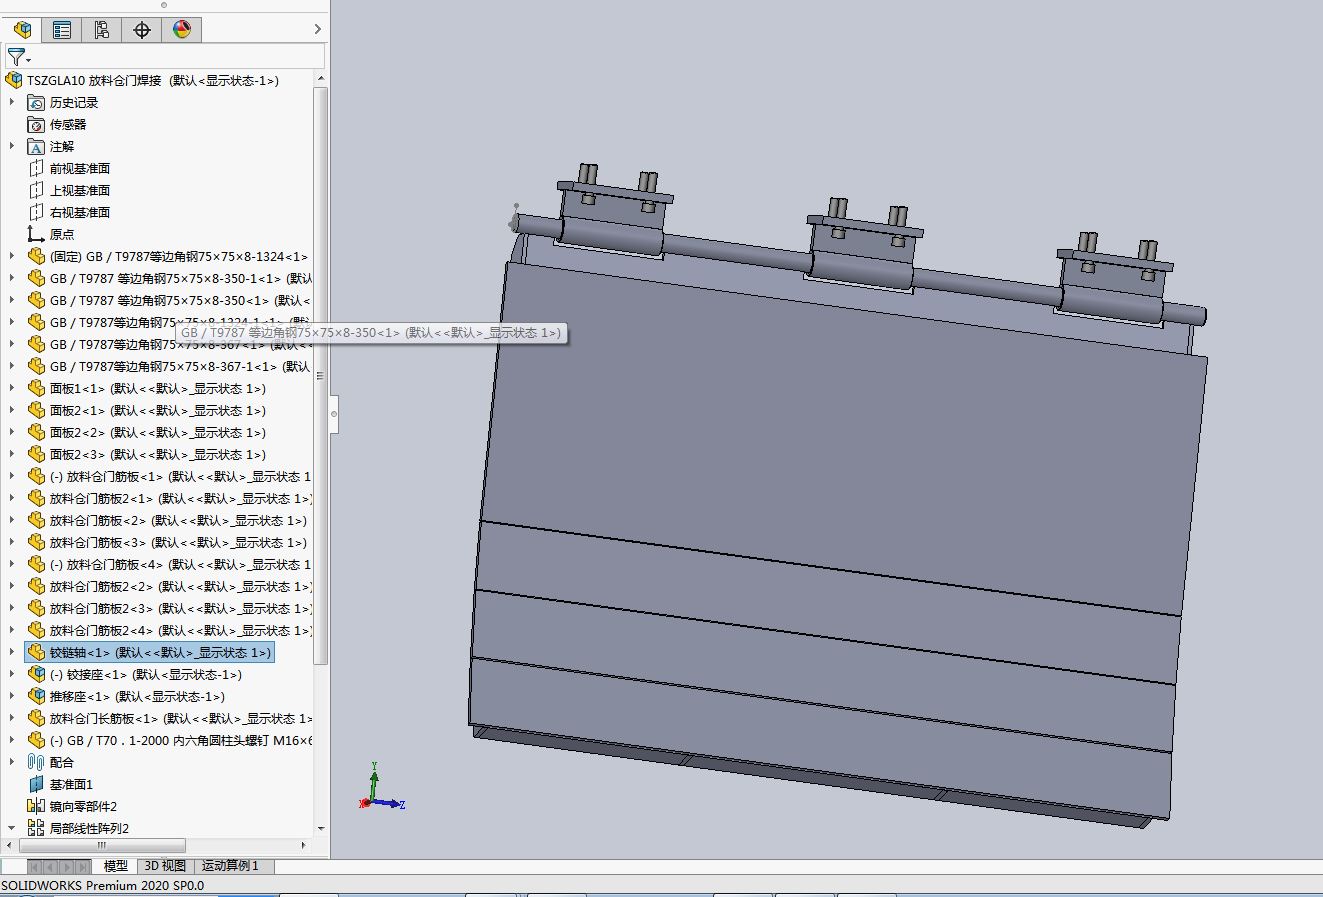1323x897 pixels.
Task: Open the 运动算例 1 motion study tab
Action: pos(230,866)
